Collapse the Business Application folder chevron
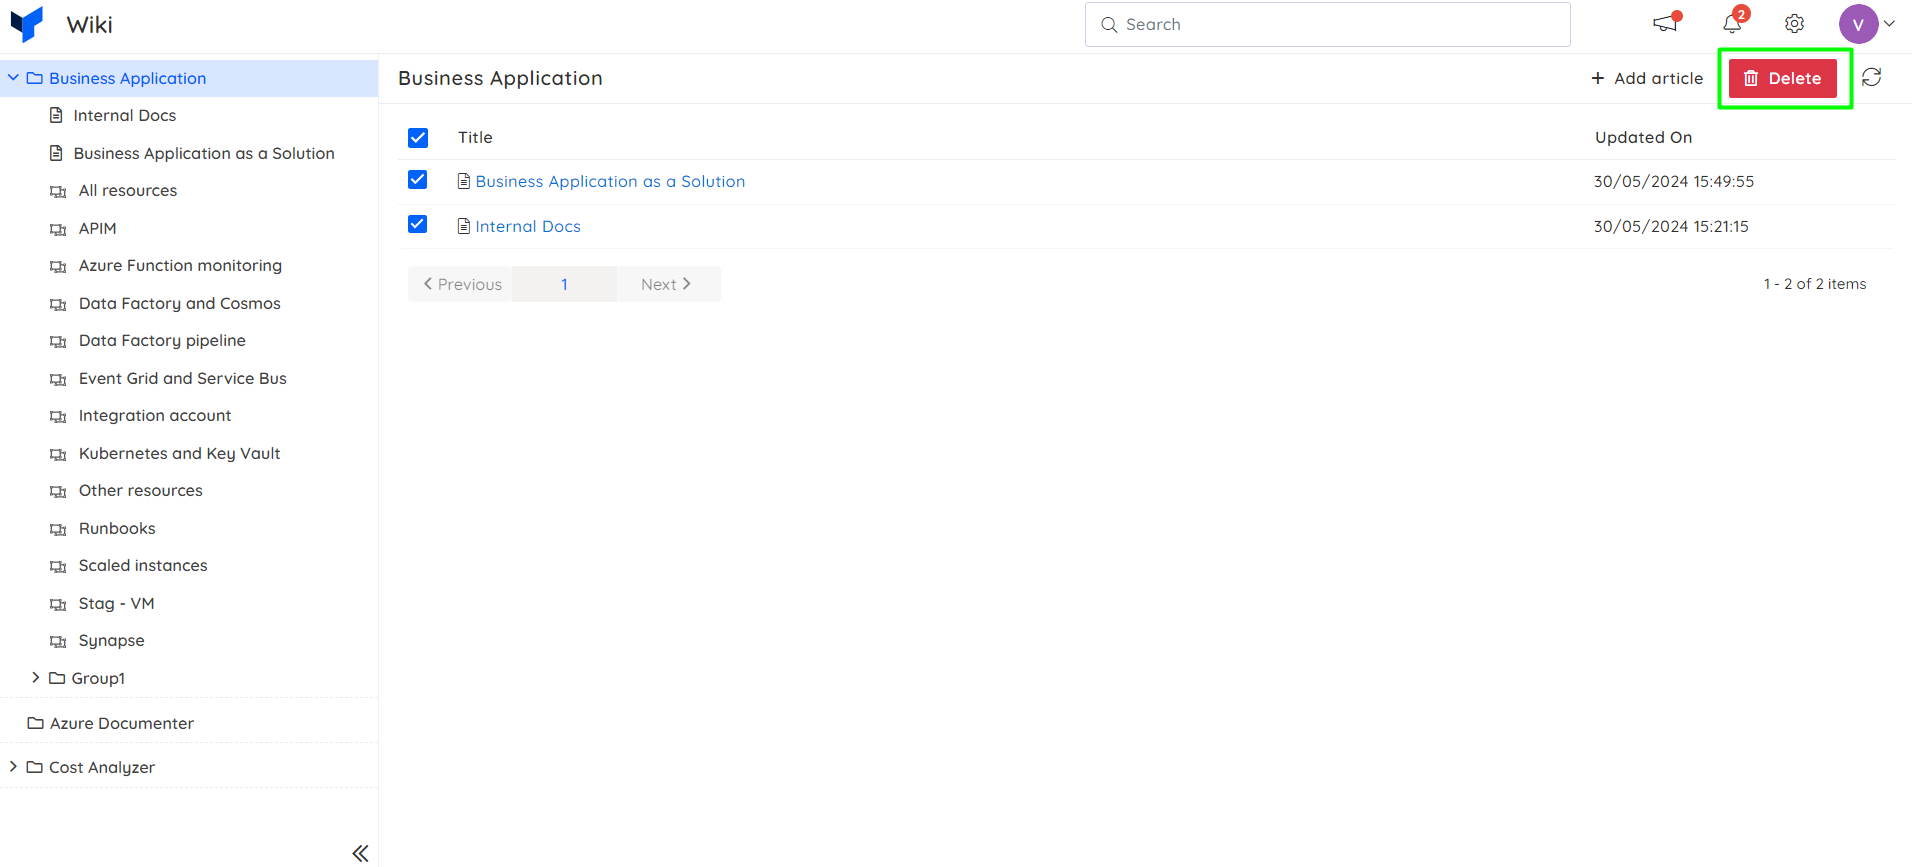The width and height of the screenshot is (1912, 867). coord(14,77)
